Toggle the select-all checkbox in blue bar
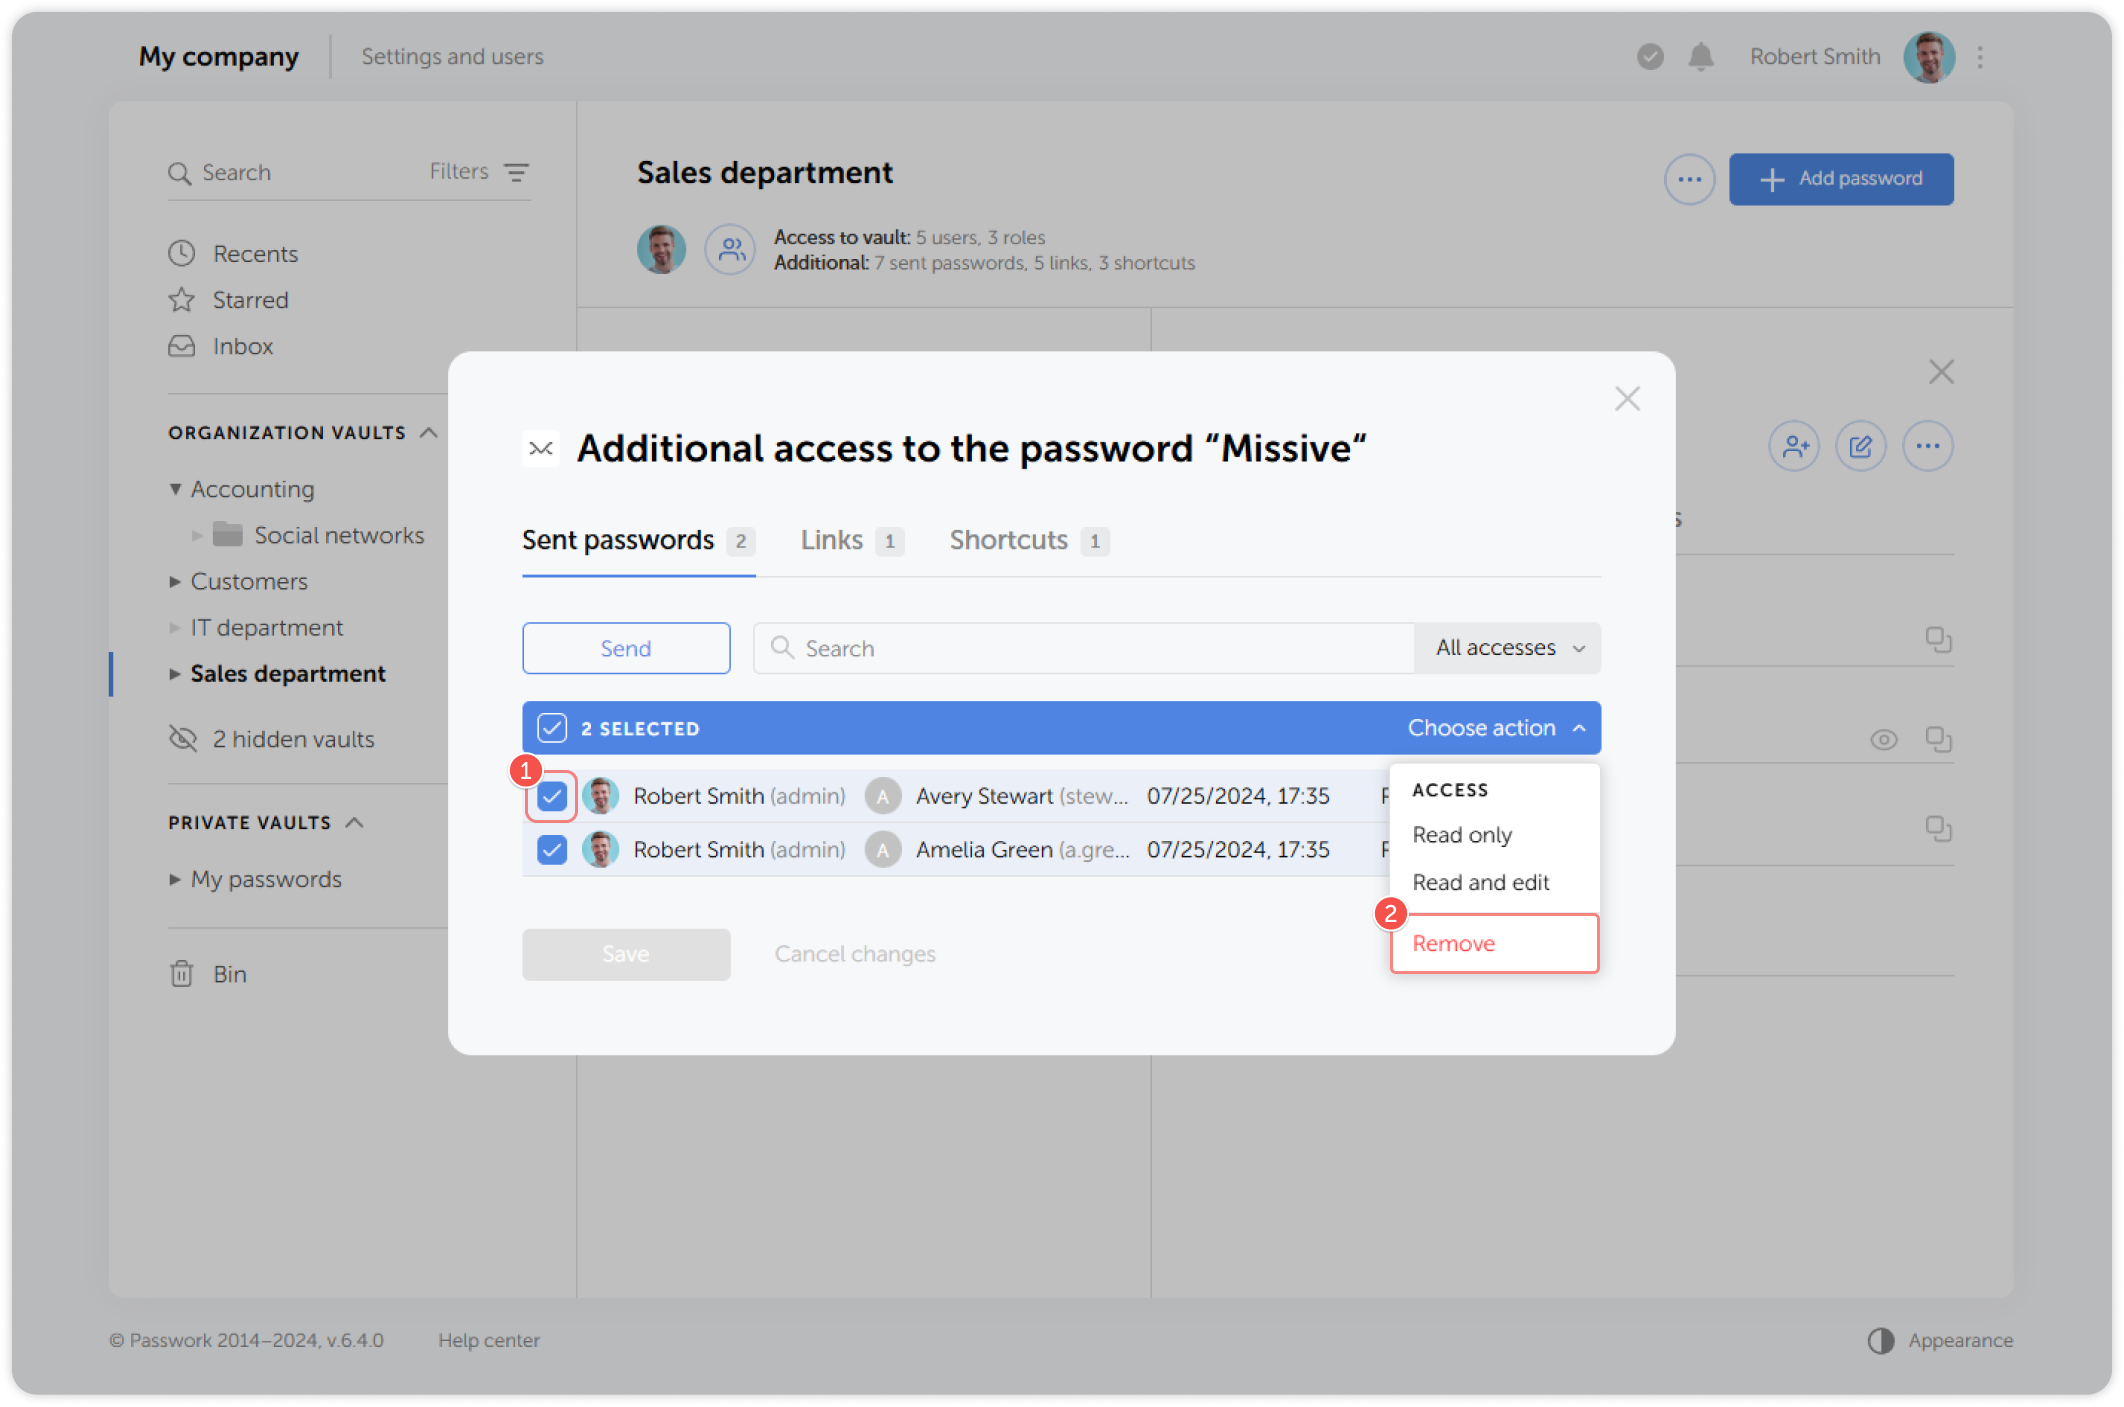This screenshot has width=2124, height=1407. pos(552,728)
